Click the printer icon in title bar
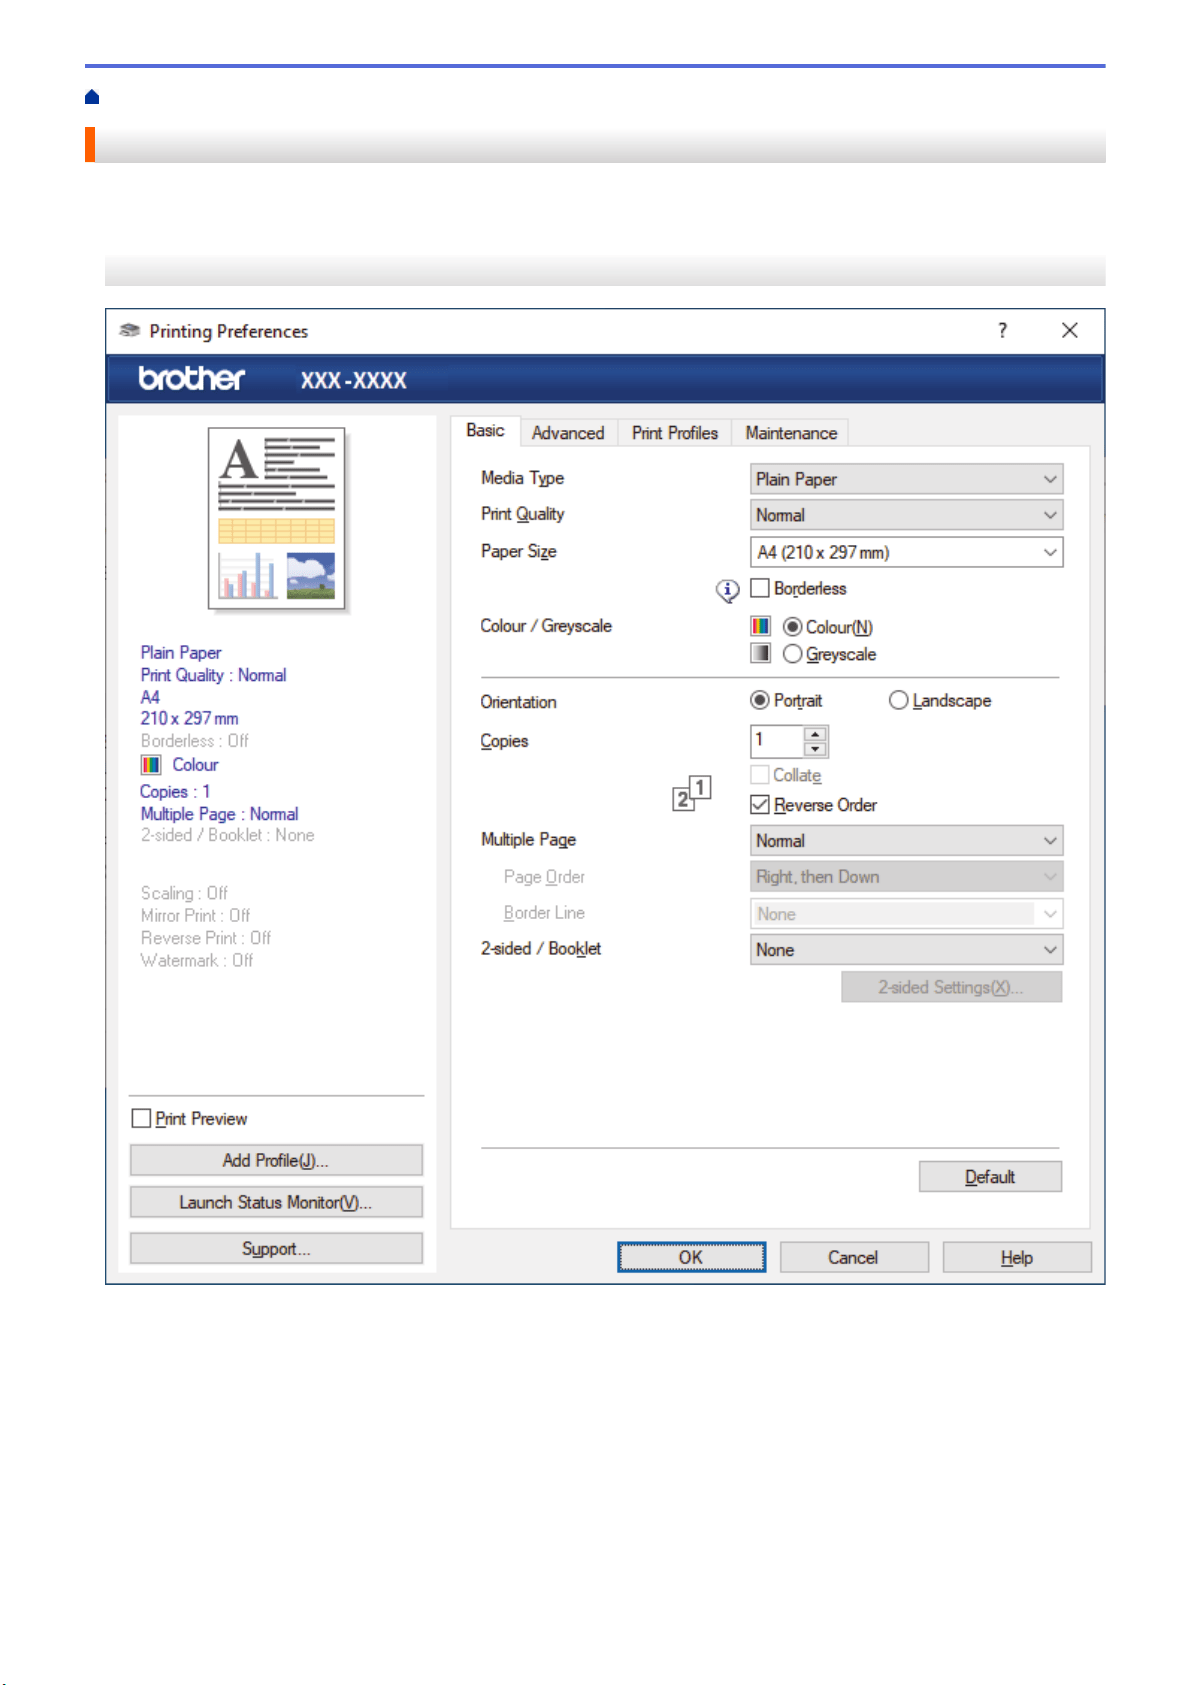 point(129,331)
